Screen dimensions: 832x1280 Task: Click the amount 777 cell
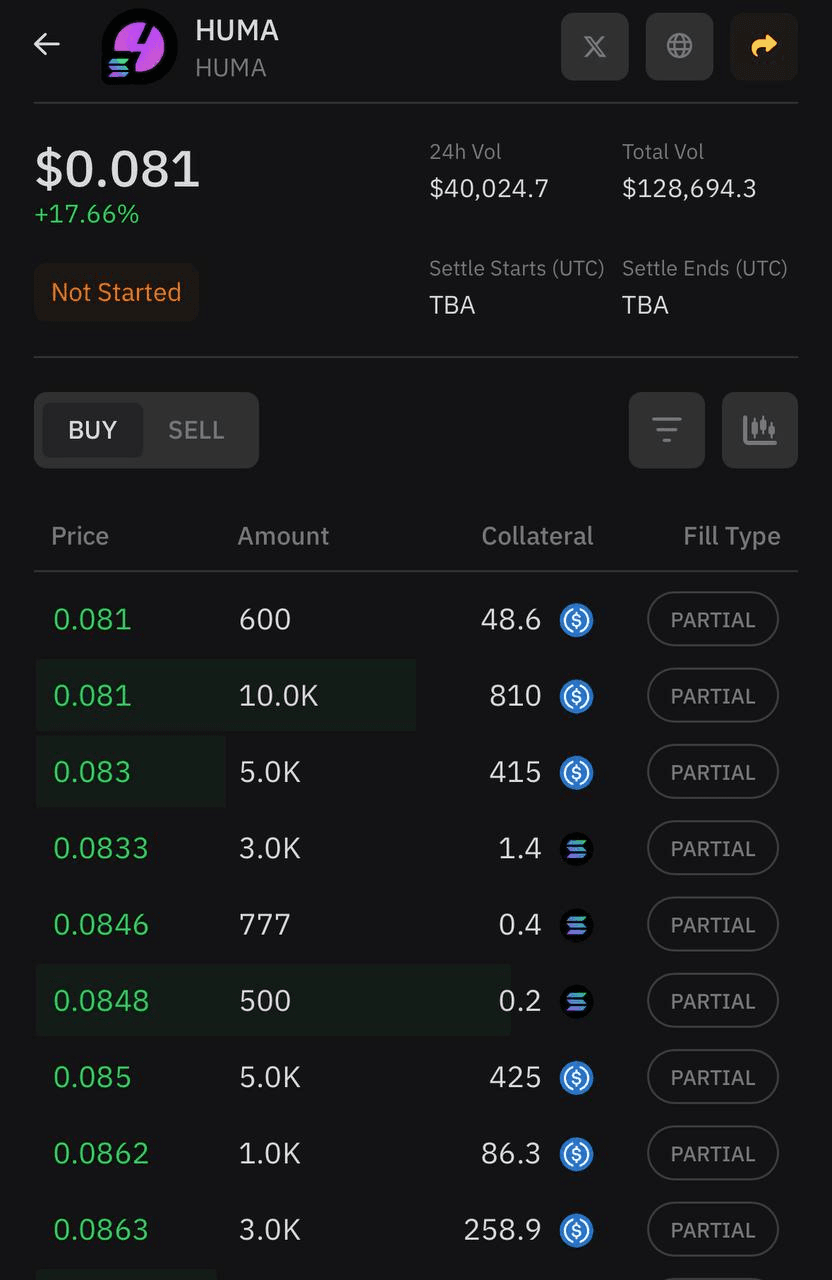pyautogui.click(x=265, y=924)
